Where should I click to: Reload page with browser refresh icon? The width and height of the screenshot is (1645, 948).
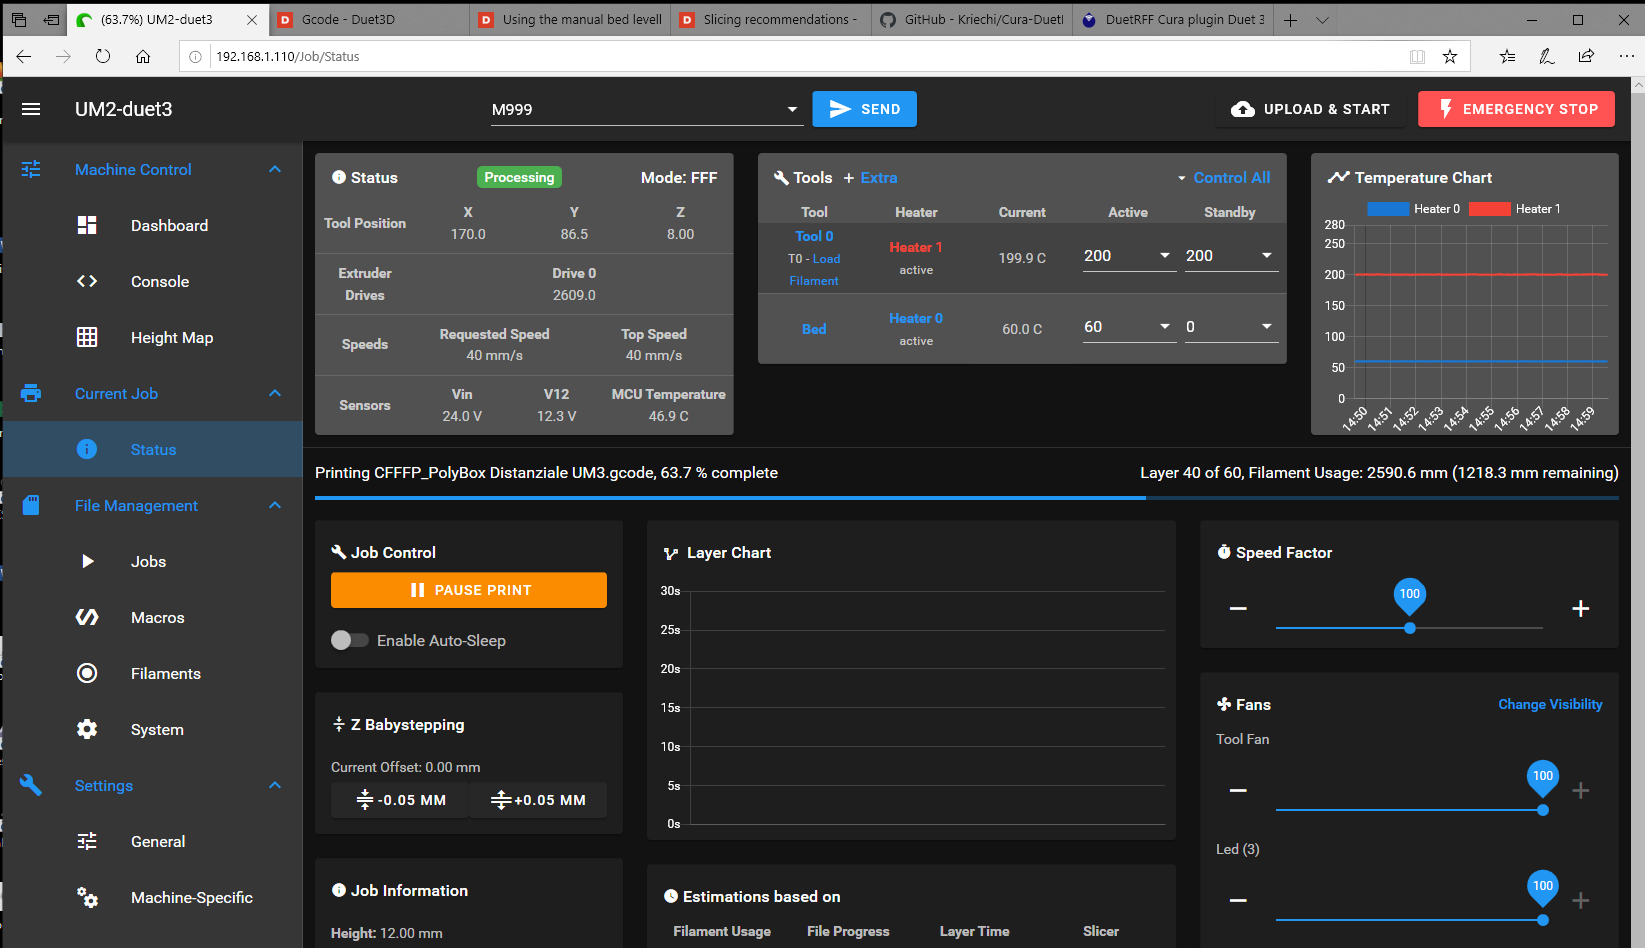(103, 56)
